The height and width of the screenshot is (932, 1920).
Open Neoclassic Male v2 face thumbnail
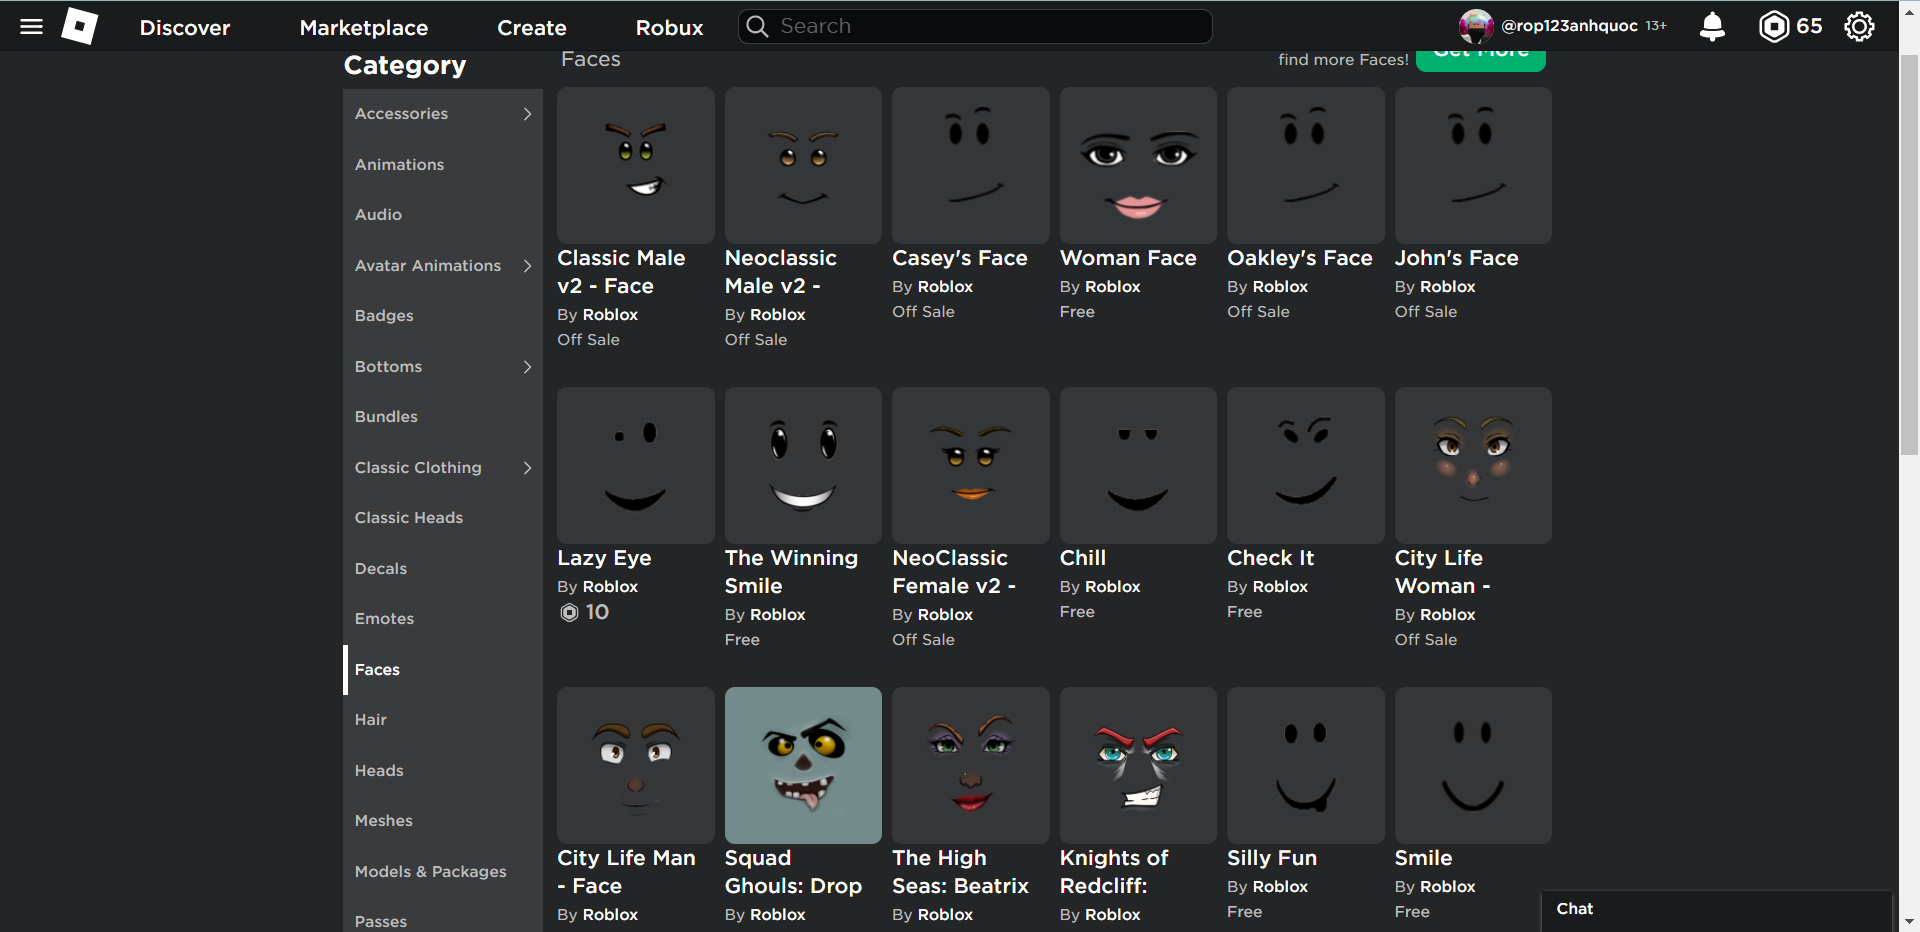[x=803, y=165]
